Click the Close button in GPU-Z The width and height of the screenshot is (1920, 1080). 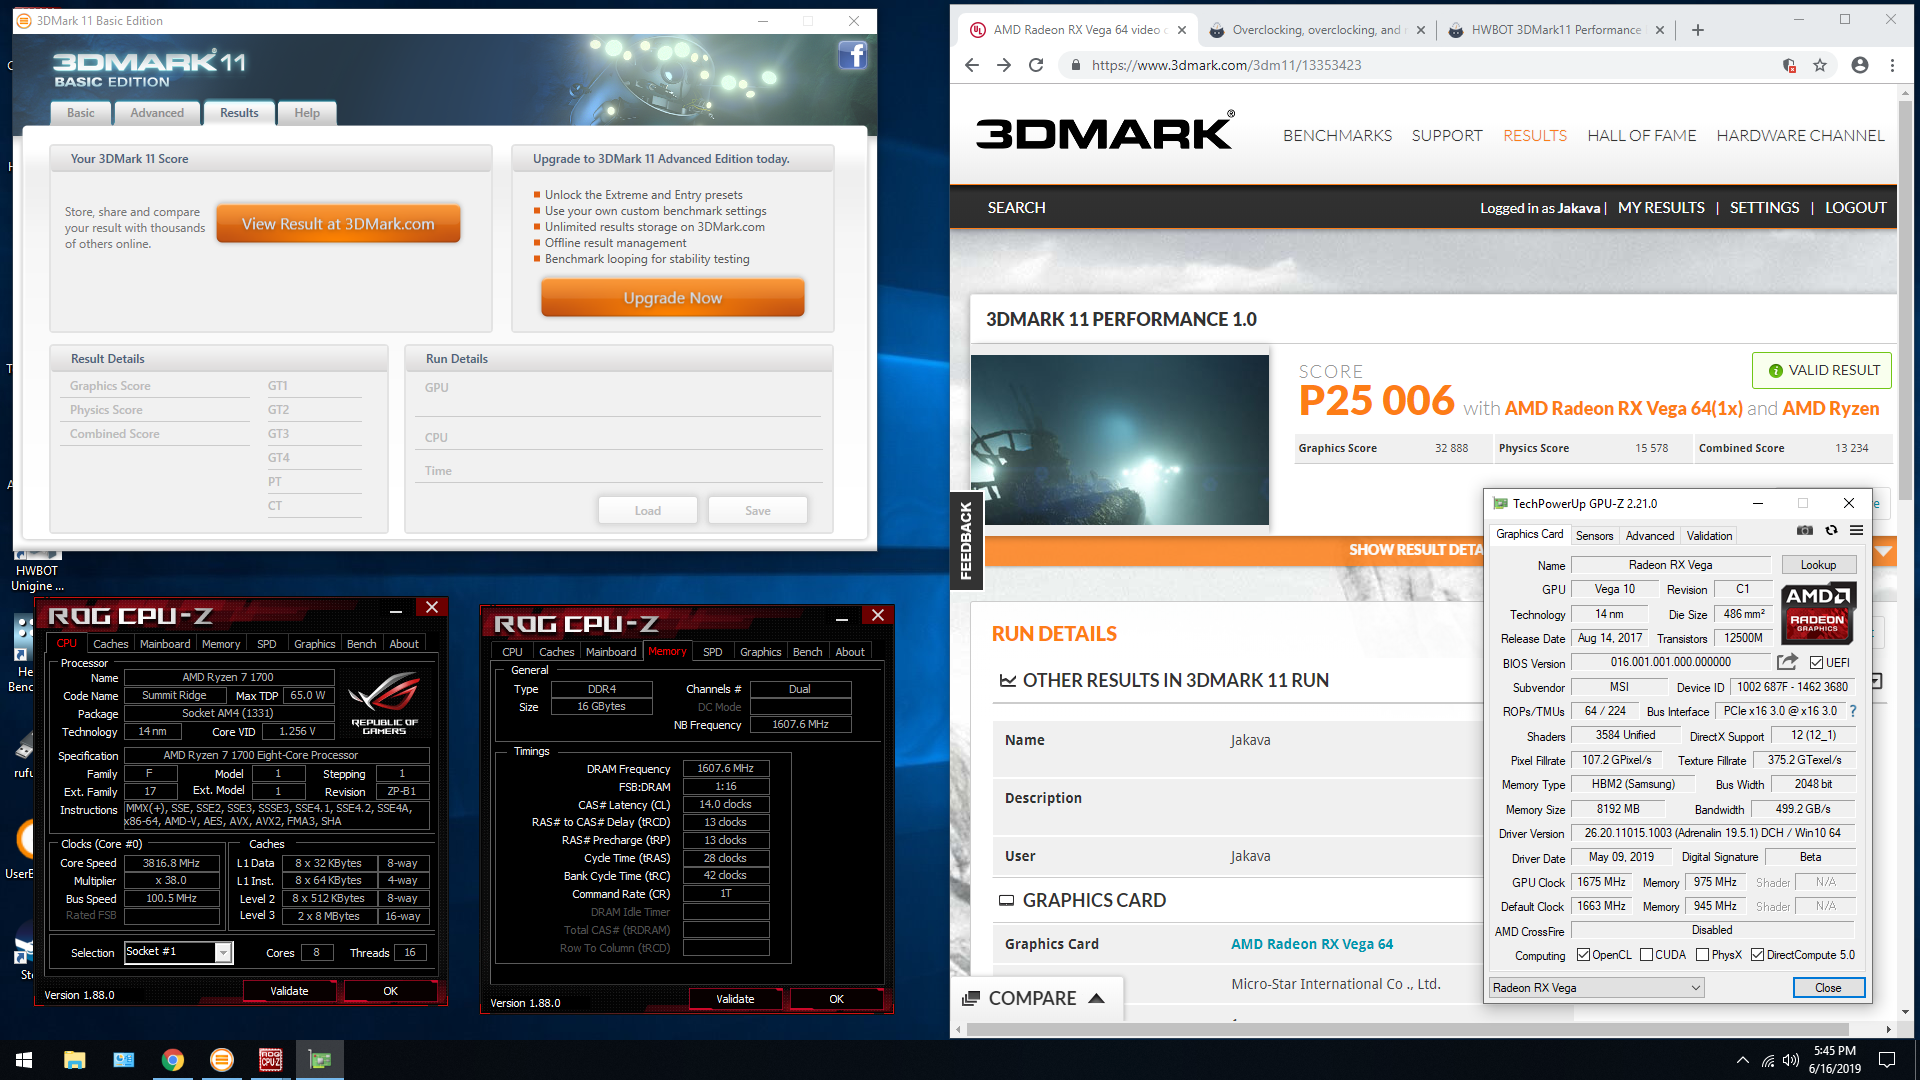coord(1828,987)
